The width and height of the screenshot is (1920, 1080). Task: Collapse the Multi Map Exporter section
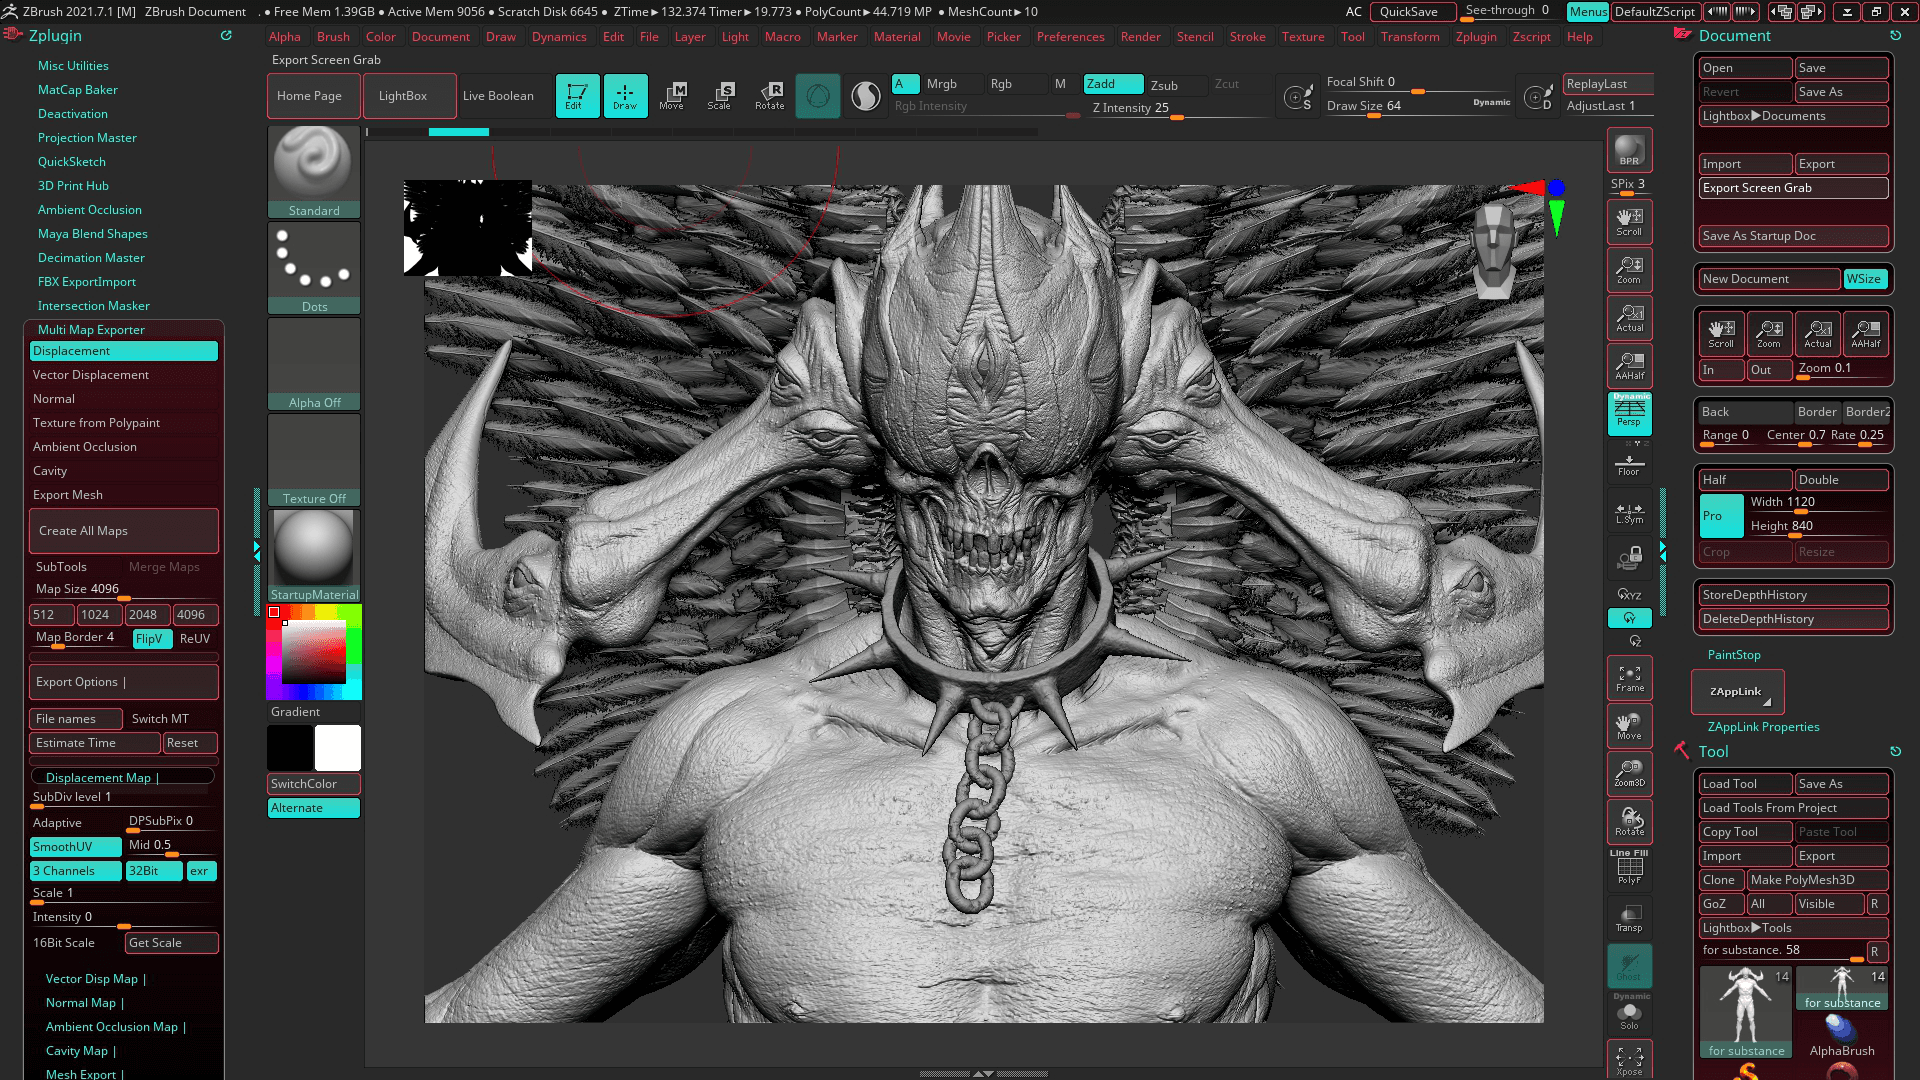point(91,330)
